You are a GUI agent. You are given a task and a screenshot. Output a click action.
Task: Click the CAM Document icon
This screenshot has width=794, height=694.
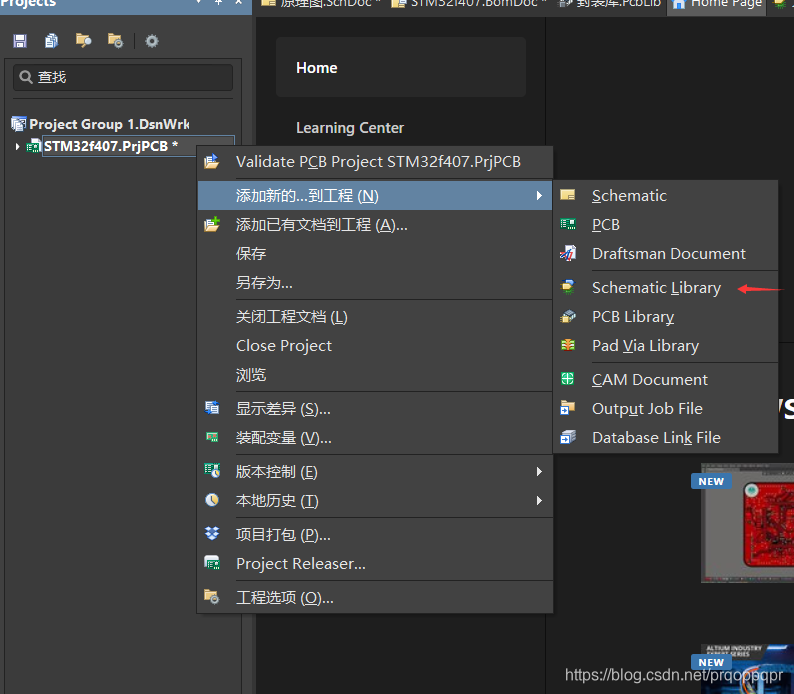(x=568, y=380)
